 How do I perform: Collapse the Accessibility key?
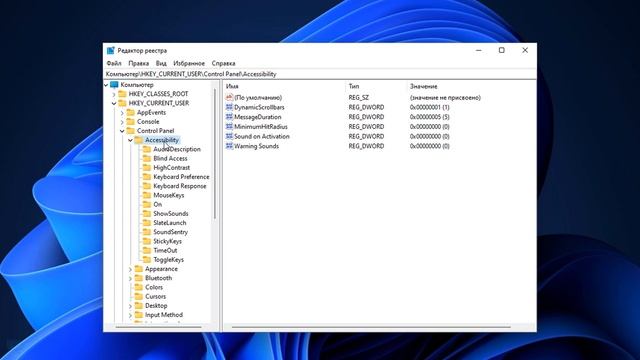(130, 140)
